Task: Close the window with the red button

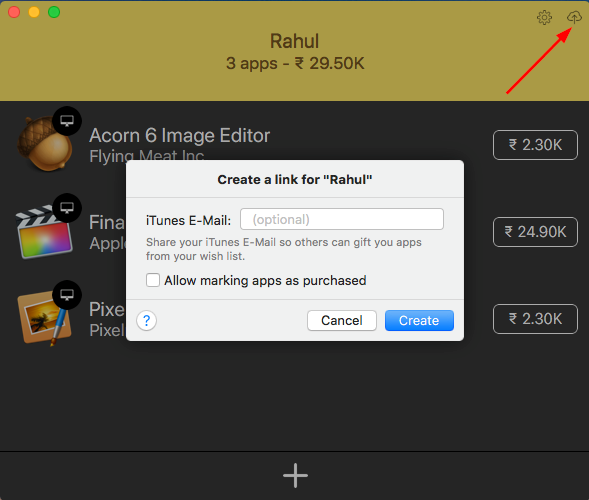Action: click(x=14, y=12)
